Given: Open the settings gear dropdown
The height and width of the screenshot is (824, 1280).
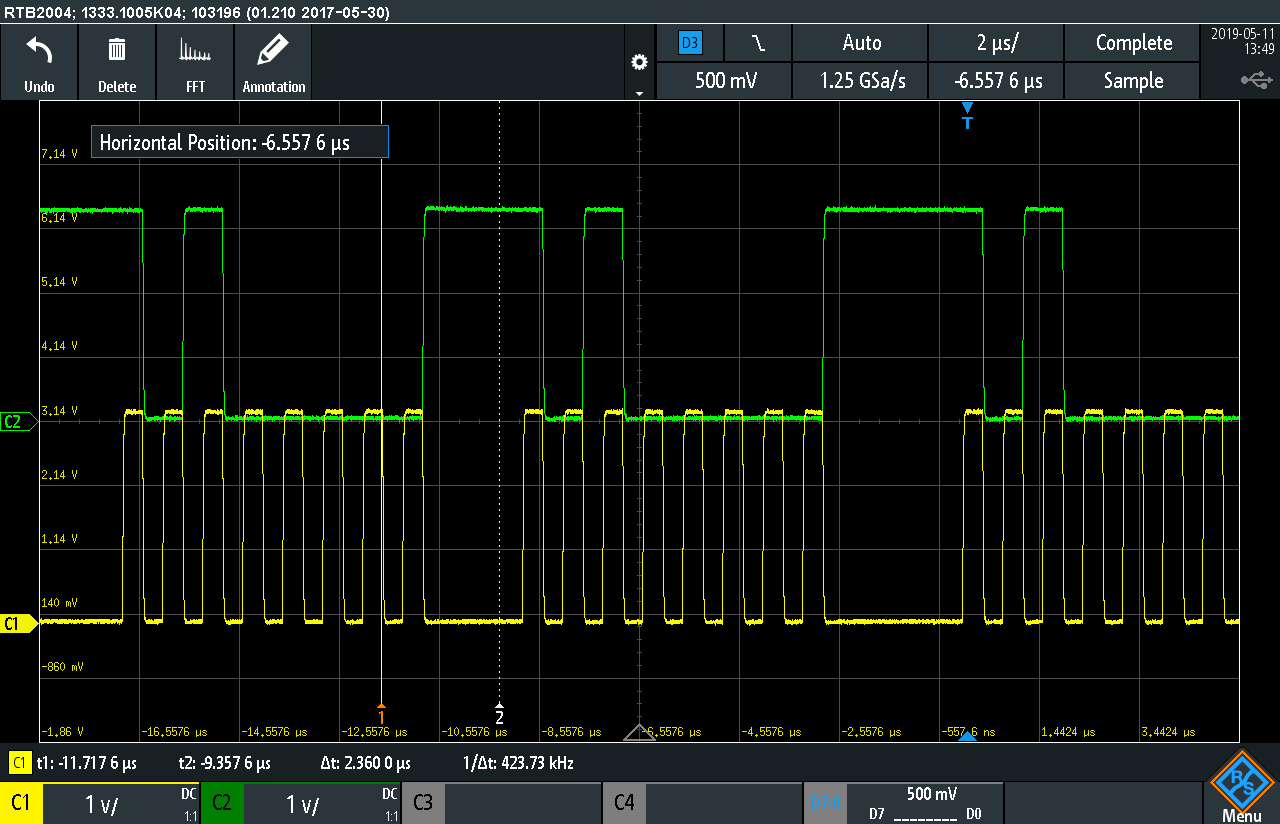Looking at the screenshot, I should 640,63.
